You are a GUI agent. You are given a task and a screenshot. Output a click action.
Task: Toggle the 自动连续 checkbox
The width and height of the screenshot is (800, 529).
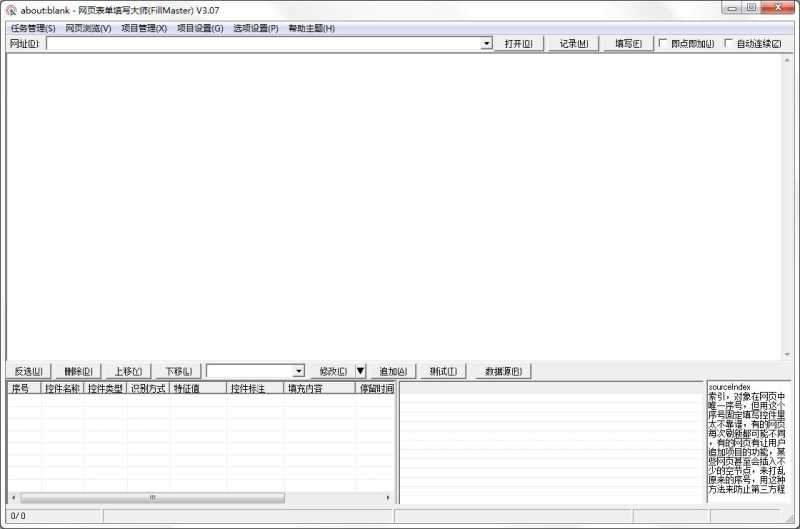pyautogui.click(x=728, y=44)
